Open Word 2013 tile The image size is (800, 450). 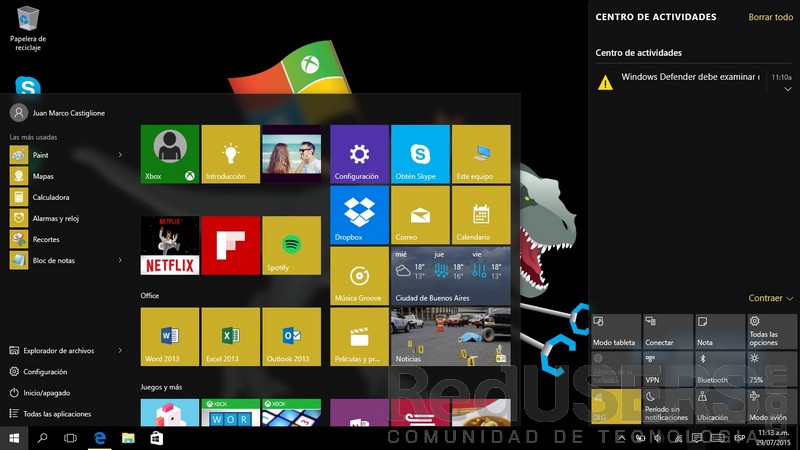pos(170,337)
